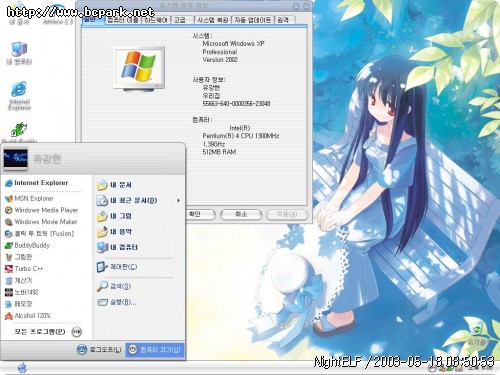Open 내 음악 (My Music) folder
500x375 pixels.
tap(114, 232)
